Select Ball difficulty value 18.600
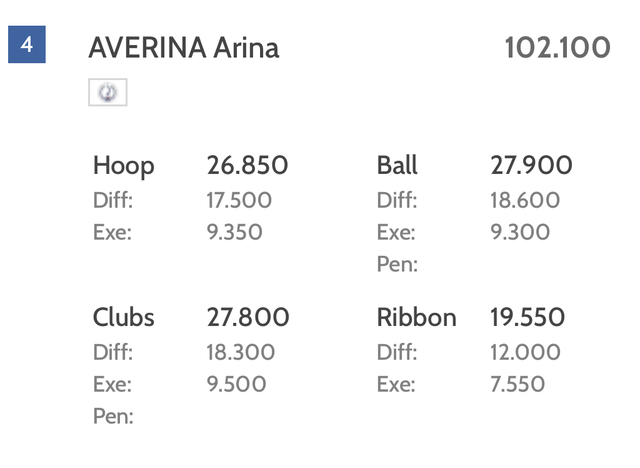Screen dimensions: 640x468 525,200
